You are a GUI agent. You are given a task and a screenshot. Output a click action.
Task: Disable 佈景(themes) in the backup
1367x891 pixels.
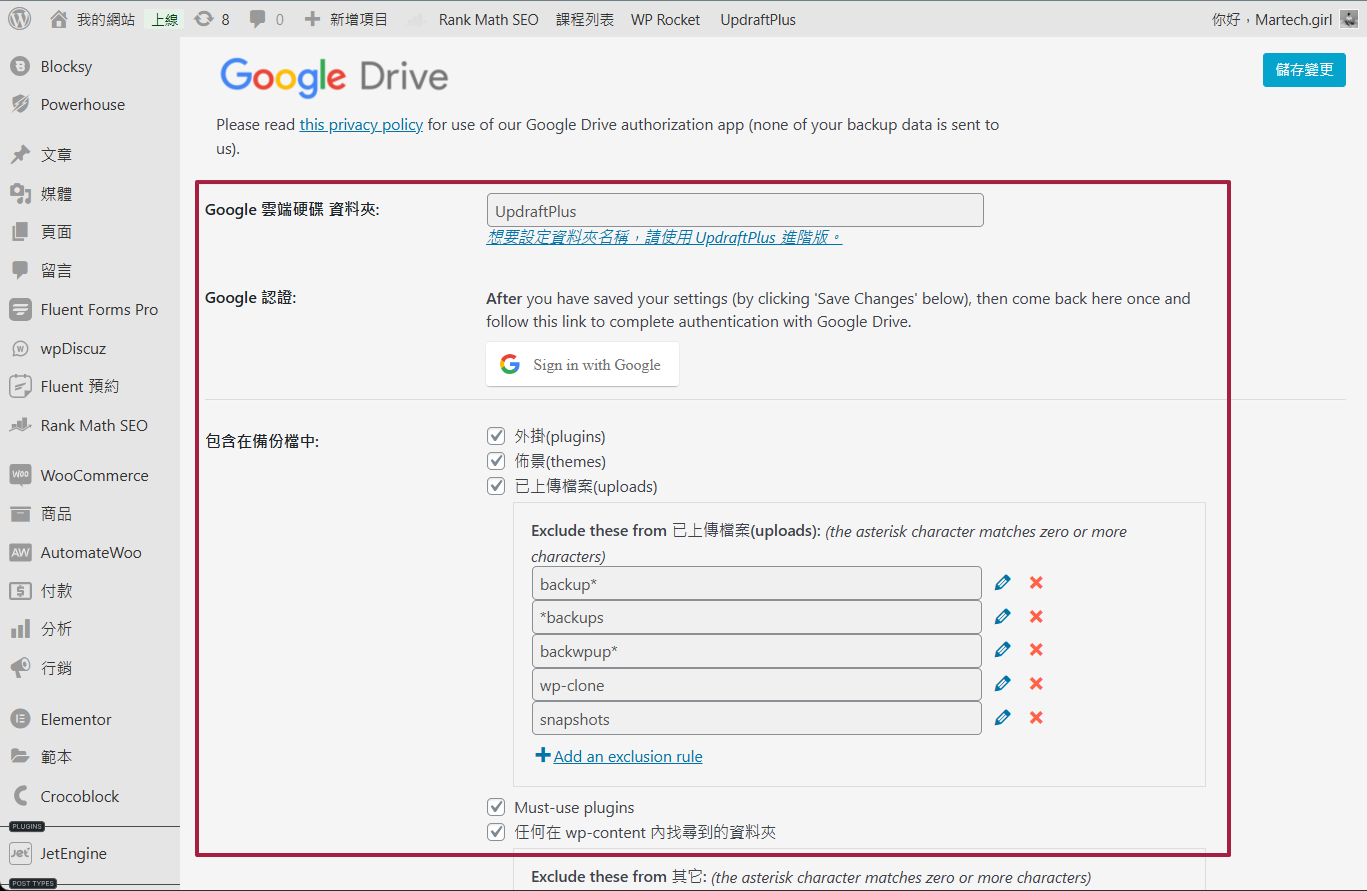pyautogui.click(x=496, y=460)
